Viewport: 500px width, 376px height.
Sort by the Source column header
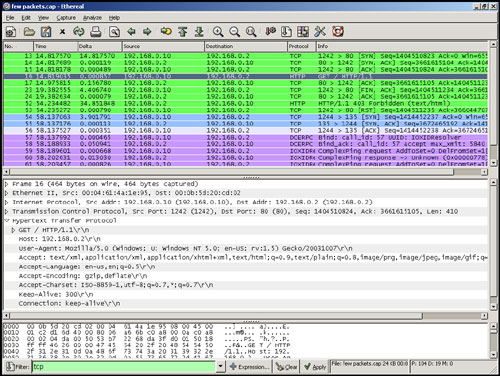pyautogui.click(x=163, y=46)
